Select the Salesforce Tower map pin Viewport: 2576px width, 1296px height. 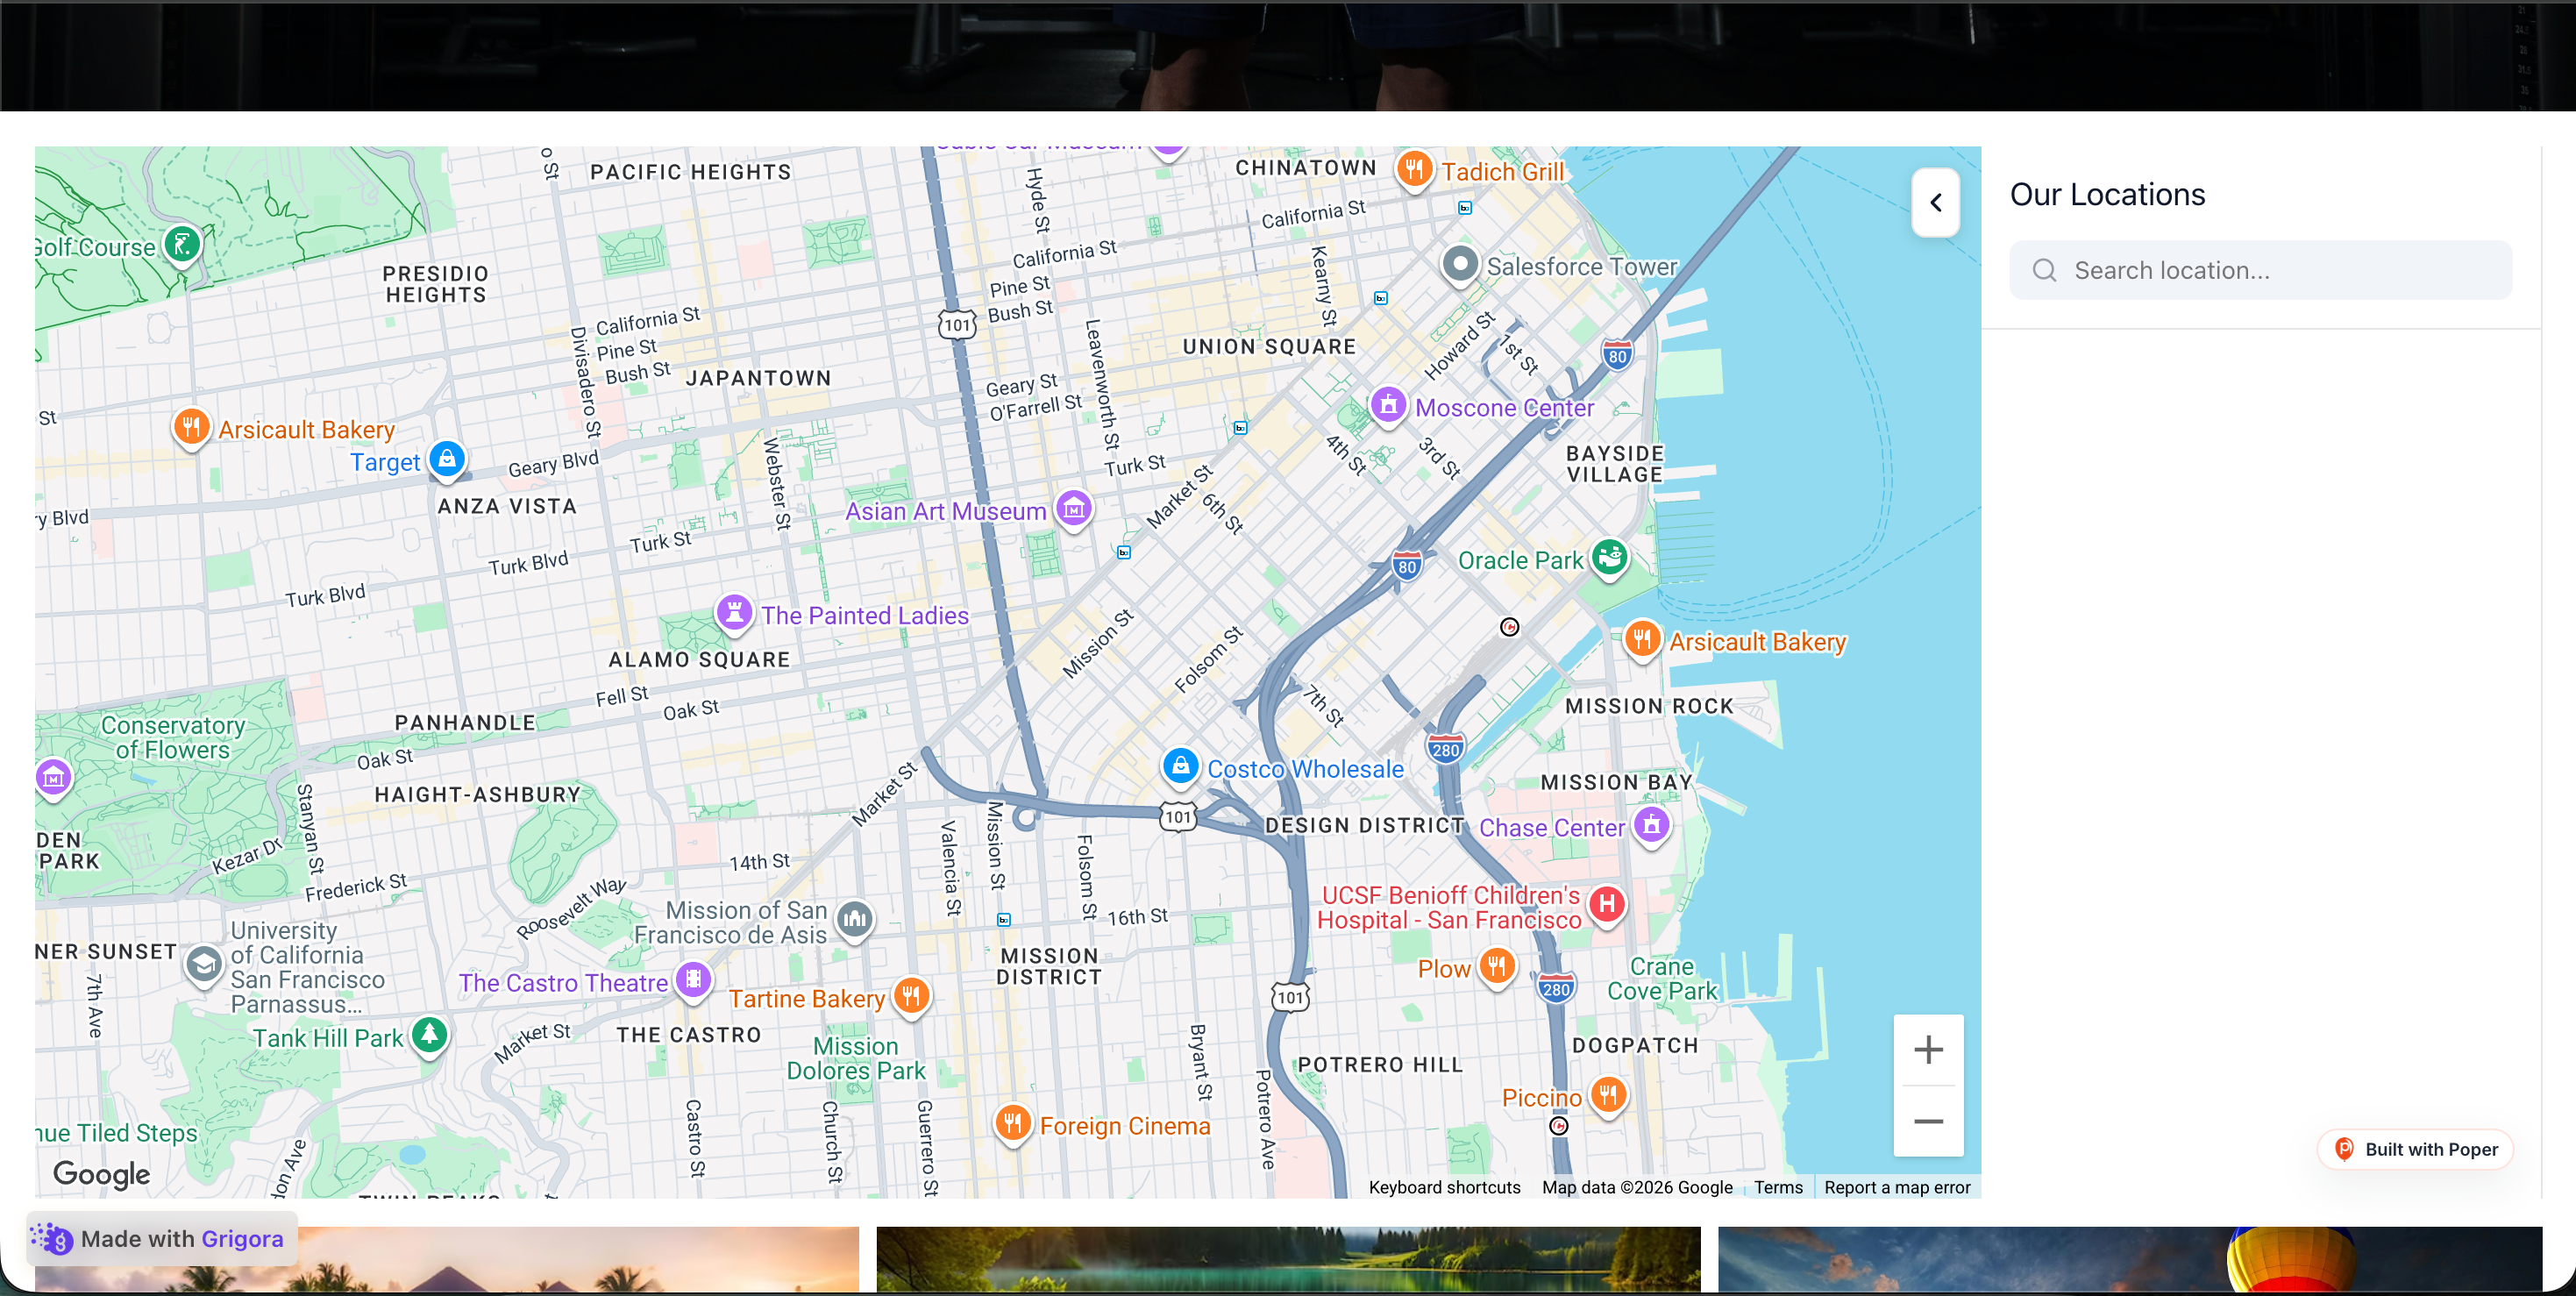[1460, 265]
